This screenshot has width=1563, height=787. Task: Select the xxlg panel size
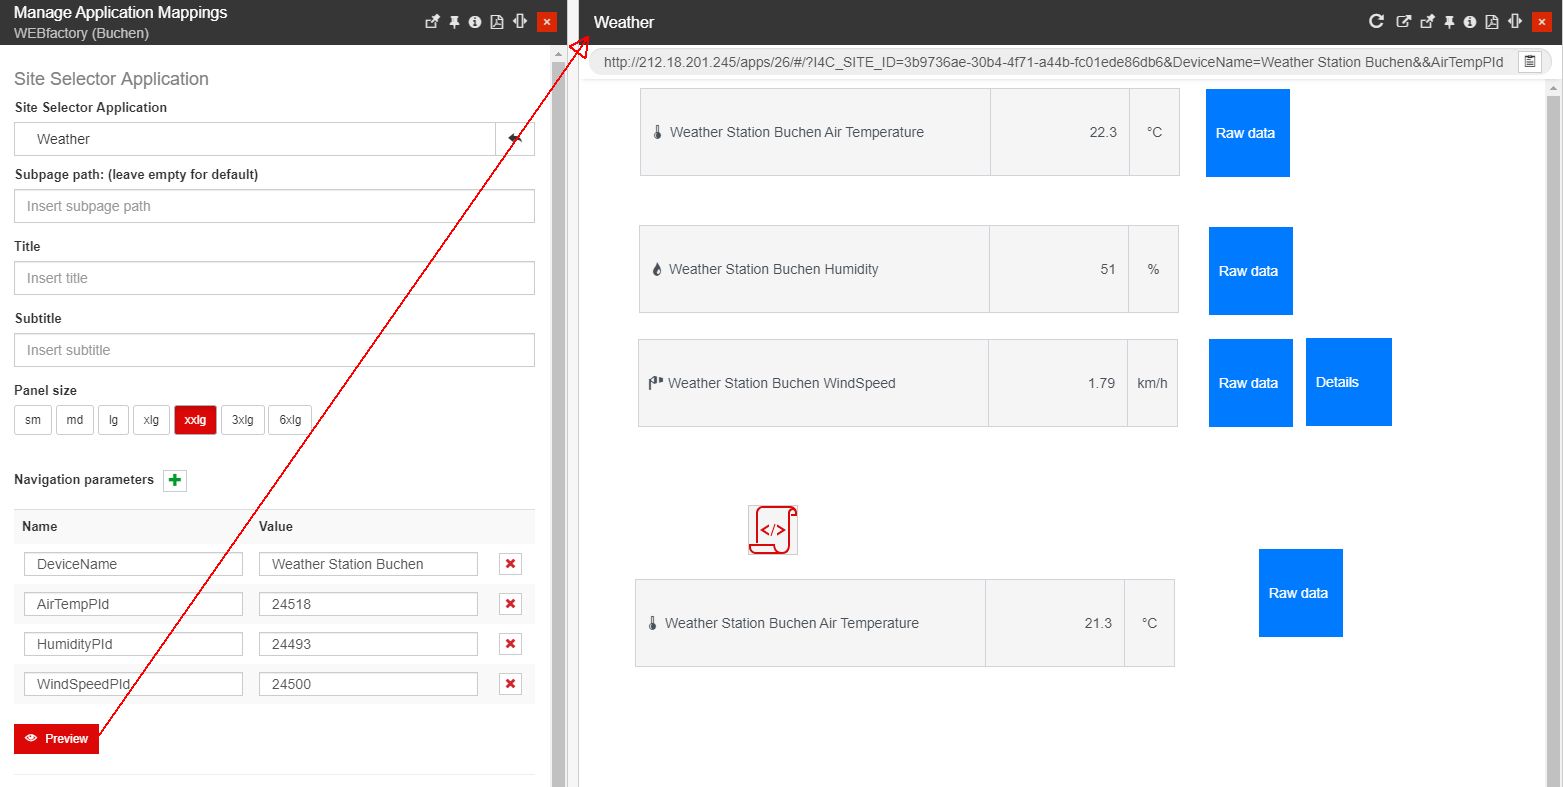coord(195,420)
